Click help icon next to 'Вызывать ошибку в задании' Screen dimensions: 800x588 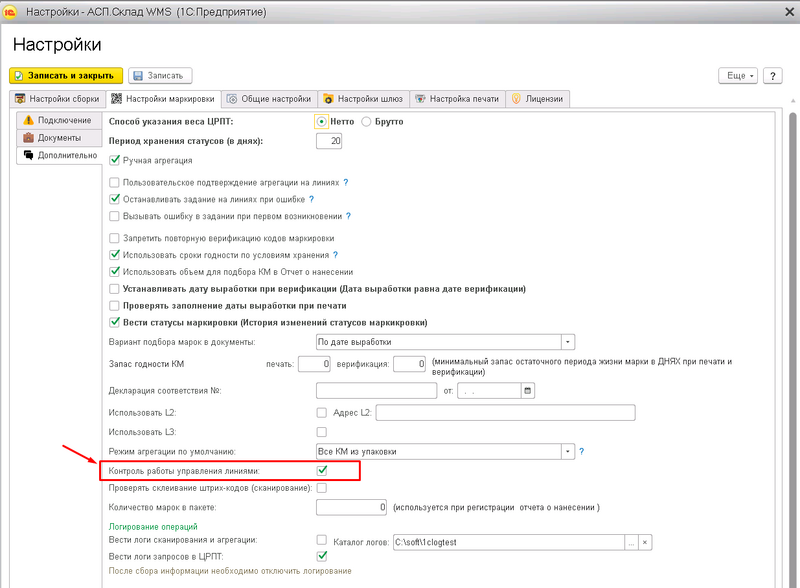click(x=349, y=215)
